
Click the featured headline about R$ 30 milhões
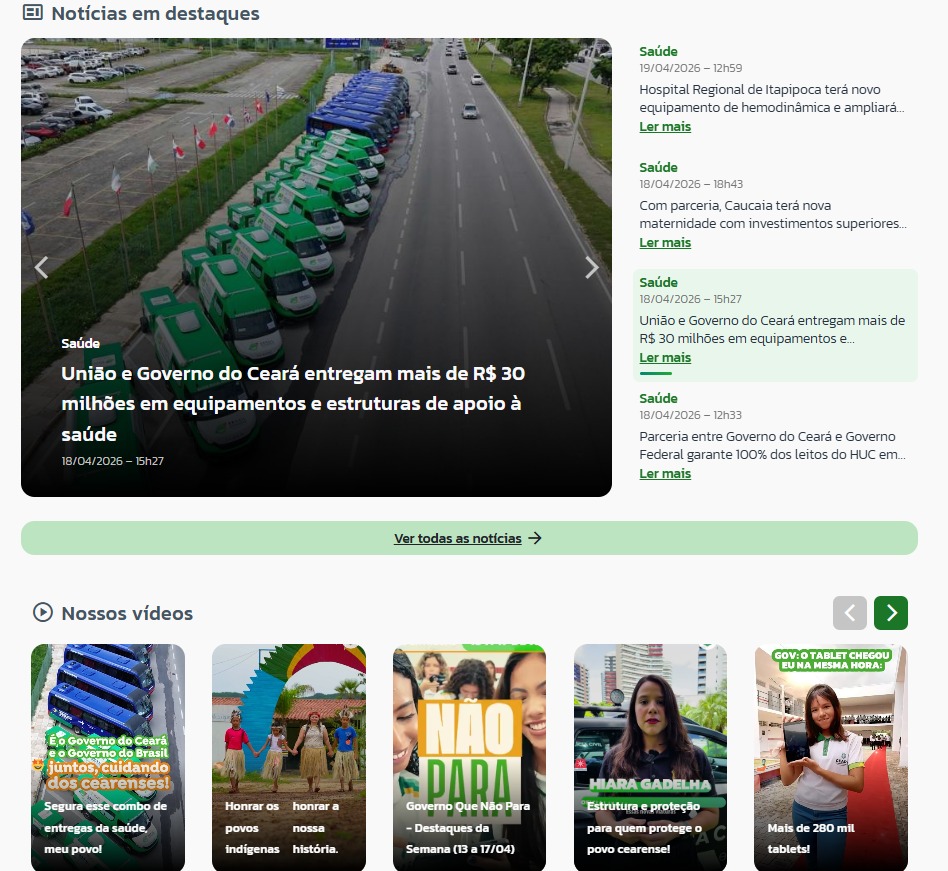293,404
